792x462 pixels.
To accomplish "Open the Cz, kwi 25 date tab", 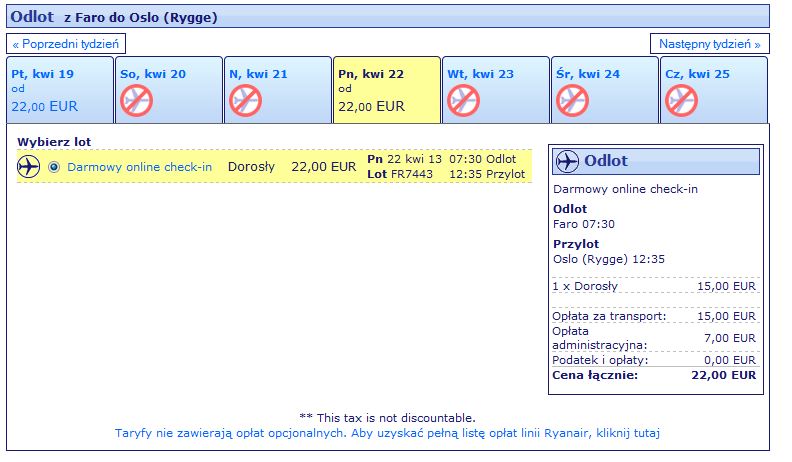I will pyautogui.click(x=714, y=90).
